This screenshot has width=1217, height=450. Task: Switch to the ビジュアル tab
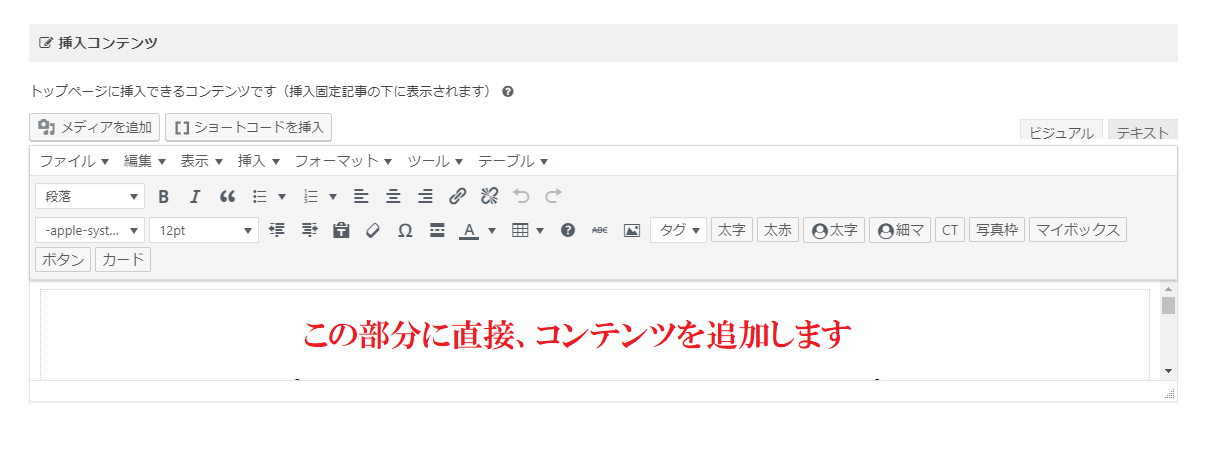1061,132
